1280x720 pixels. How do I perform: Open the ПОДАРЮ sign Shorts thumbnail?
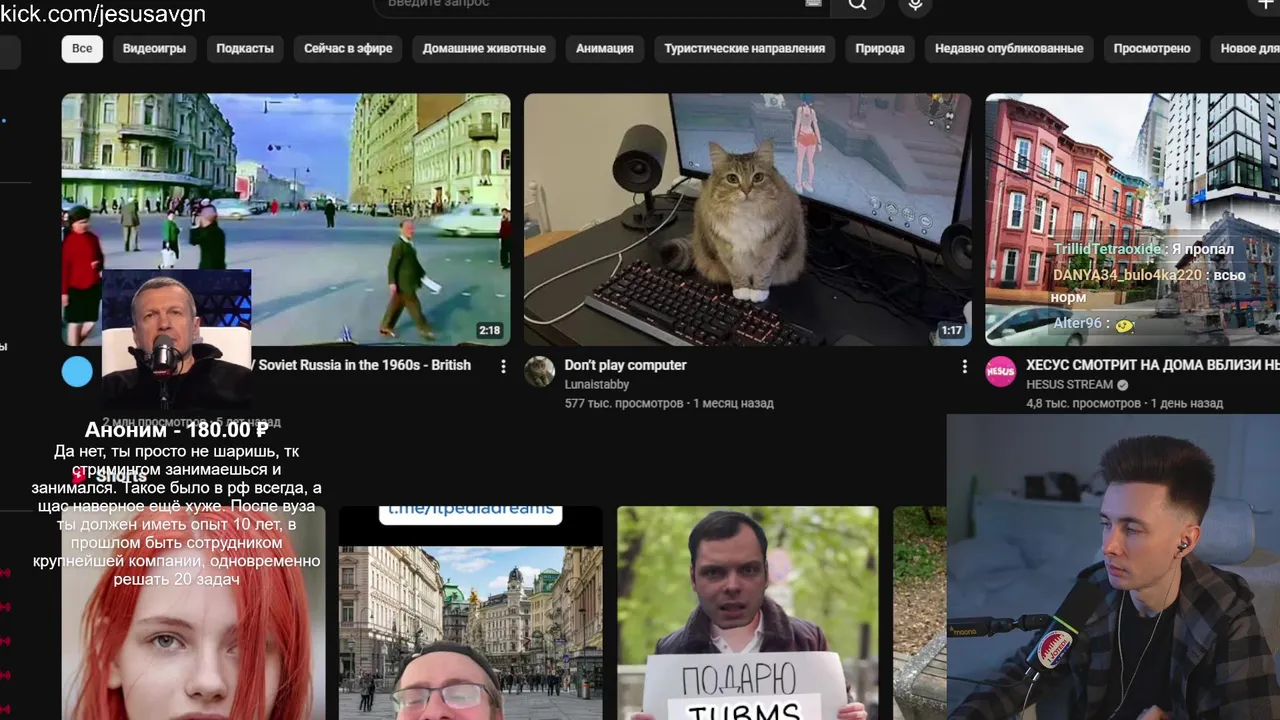(x=748, y=613)
